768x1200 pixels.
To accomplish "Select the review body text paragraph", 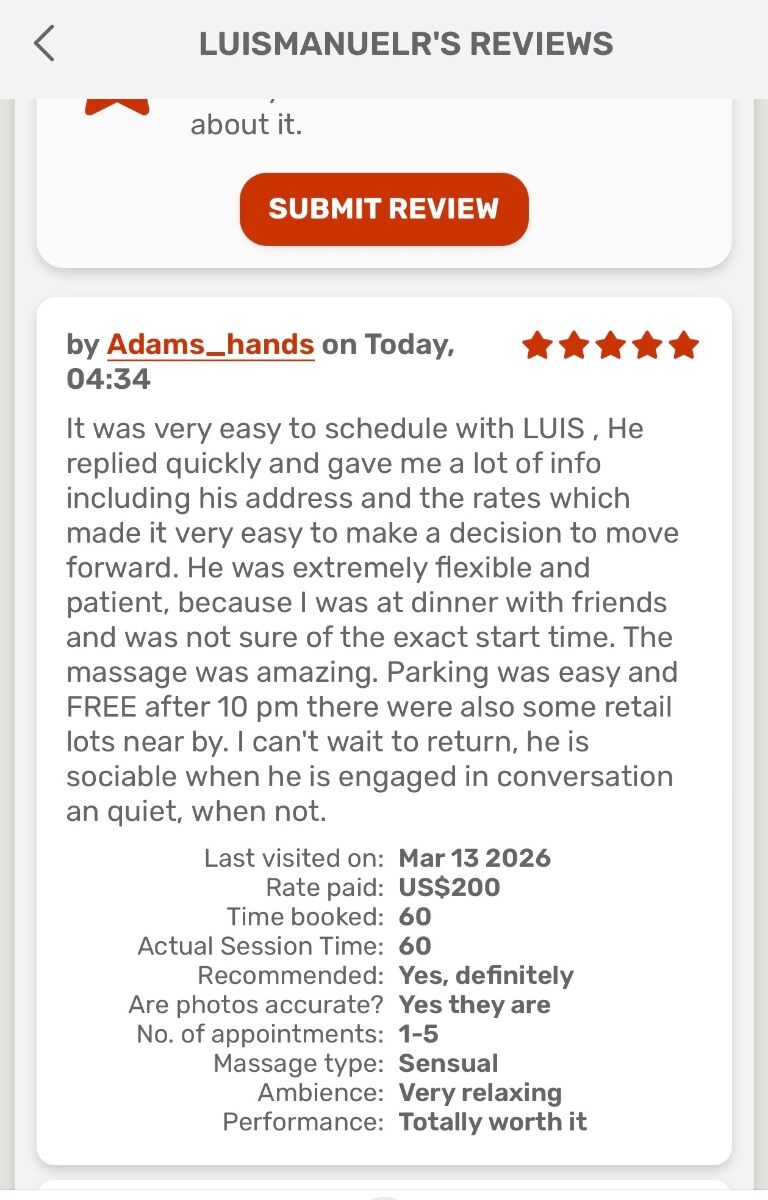I will coord(372,620).
